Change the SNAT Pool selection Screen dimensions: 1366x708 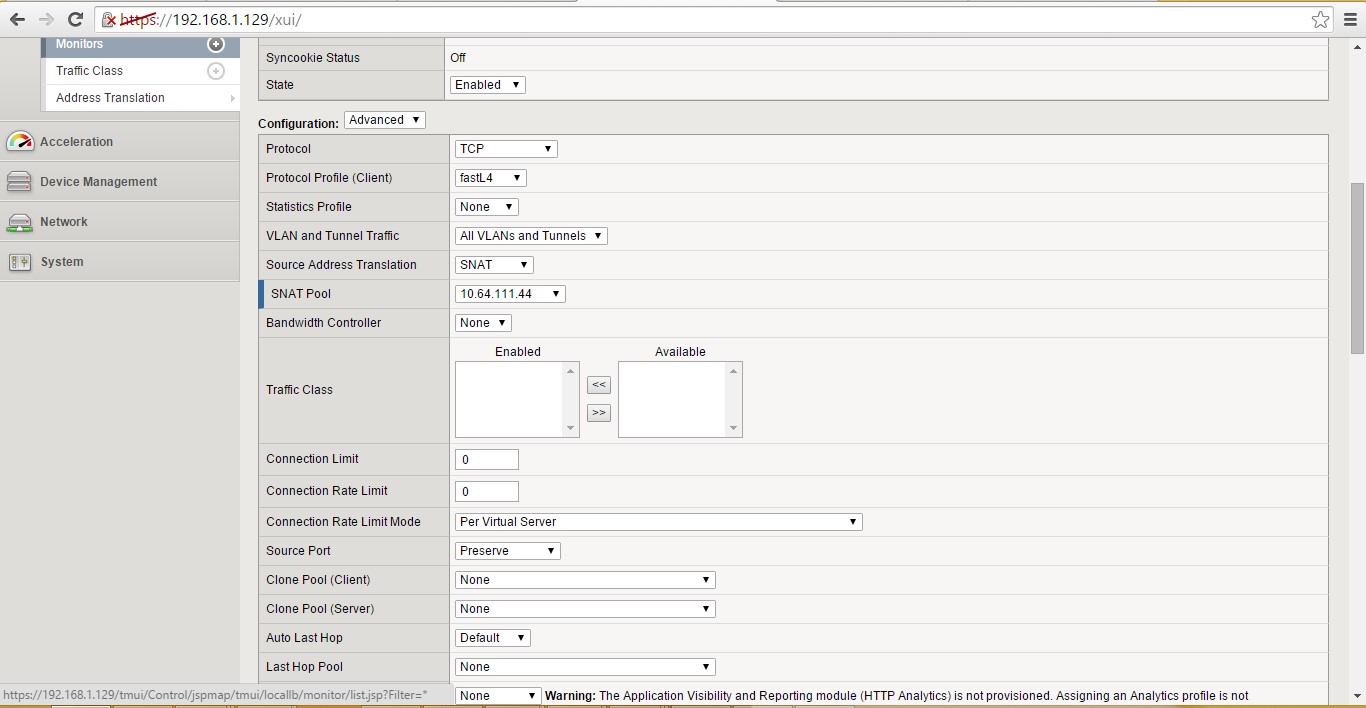509,293
